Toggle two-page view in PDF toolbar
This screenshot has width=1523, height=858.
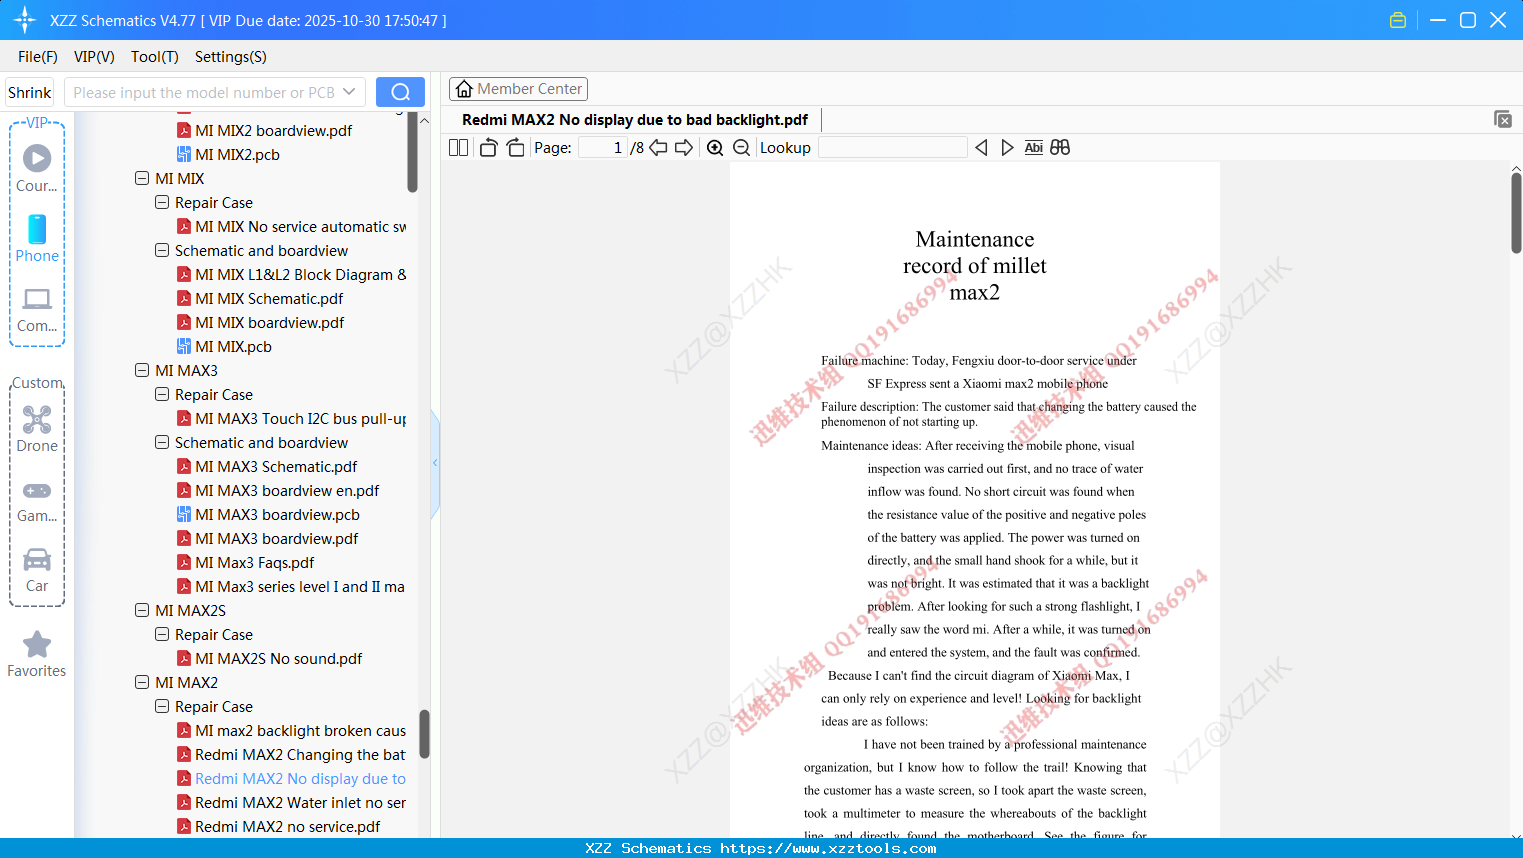tap(458, 148)
